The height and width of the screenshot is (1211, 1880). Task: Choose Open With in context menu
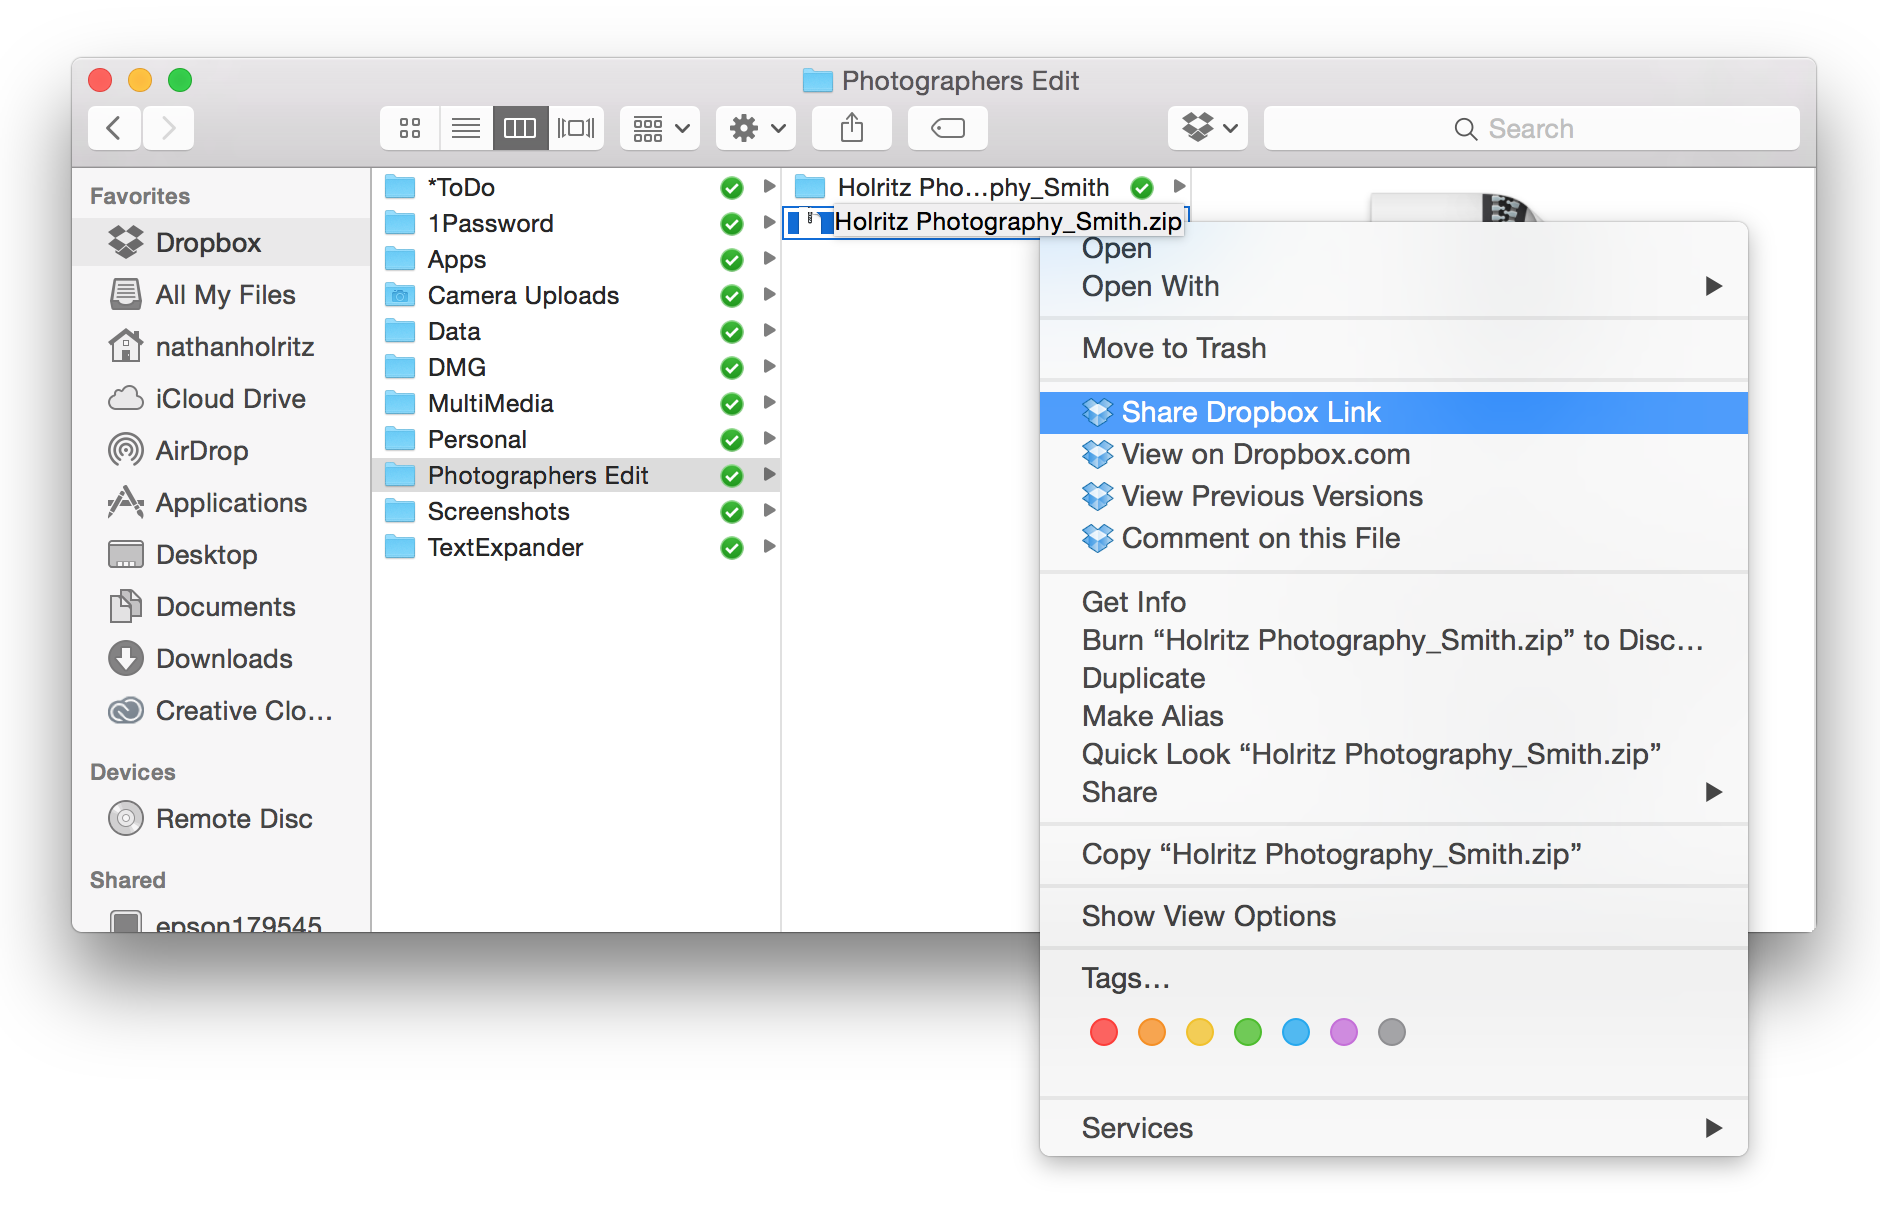tap(1394, 286)
